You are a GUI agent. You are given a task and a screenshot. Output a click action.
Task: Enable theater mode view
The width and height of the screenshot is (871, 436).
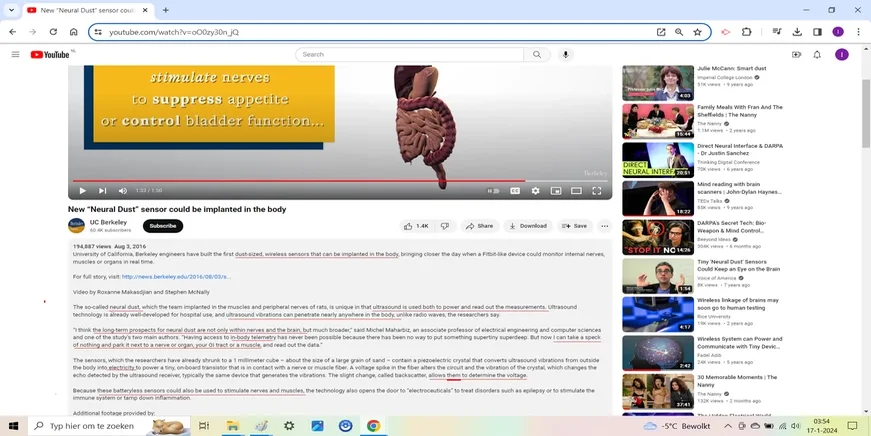pos(576,191)
